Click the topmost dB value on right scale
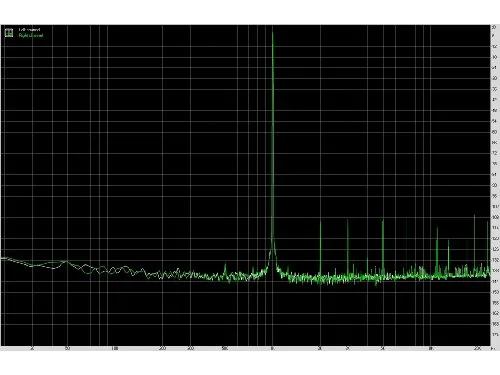 pyautogui.click(x=494, y=27)
